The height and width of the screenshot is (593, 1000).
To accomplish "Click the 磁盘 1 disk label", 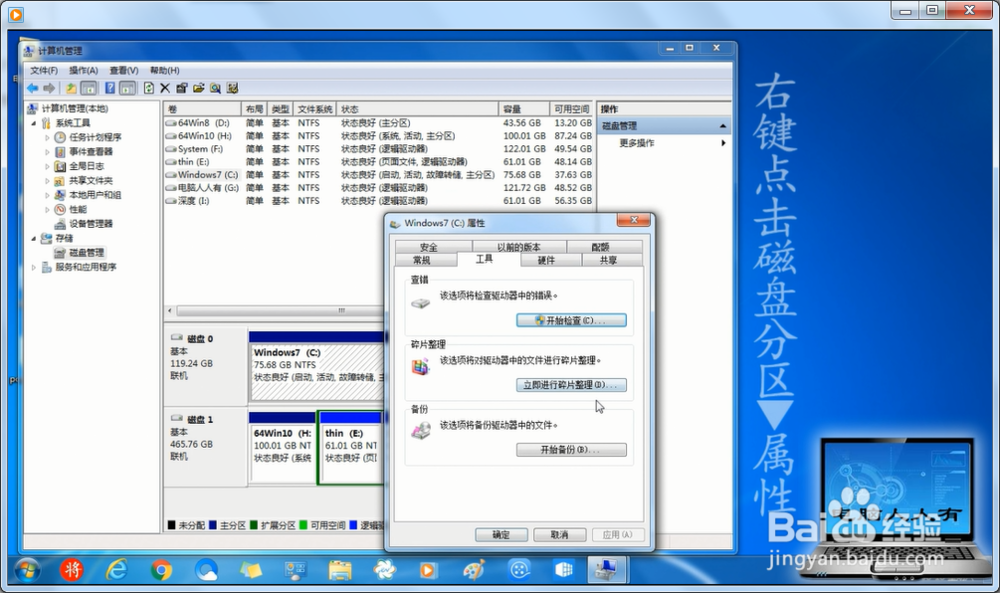I will tap(200, 419).
